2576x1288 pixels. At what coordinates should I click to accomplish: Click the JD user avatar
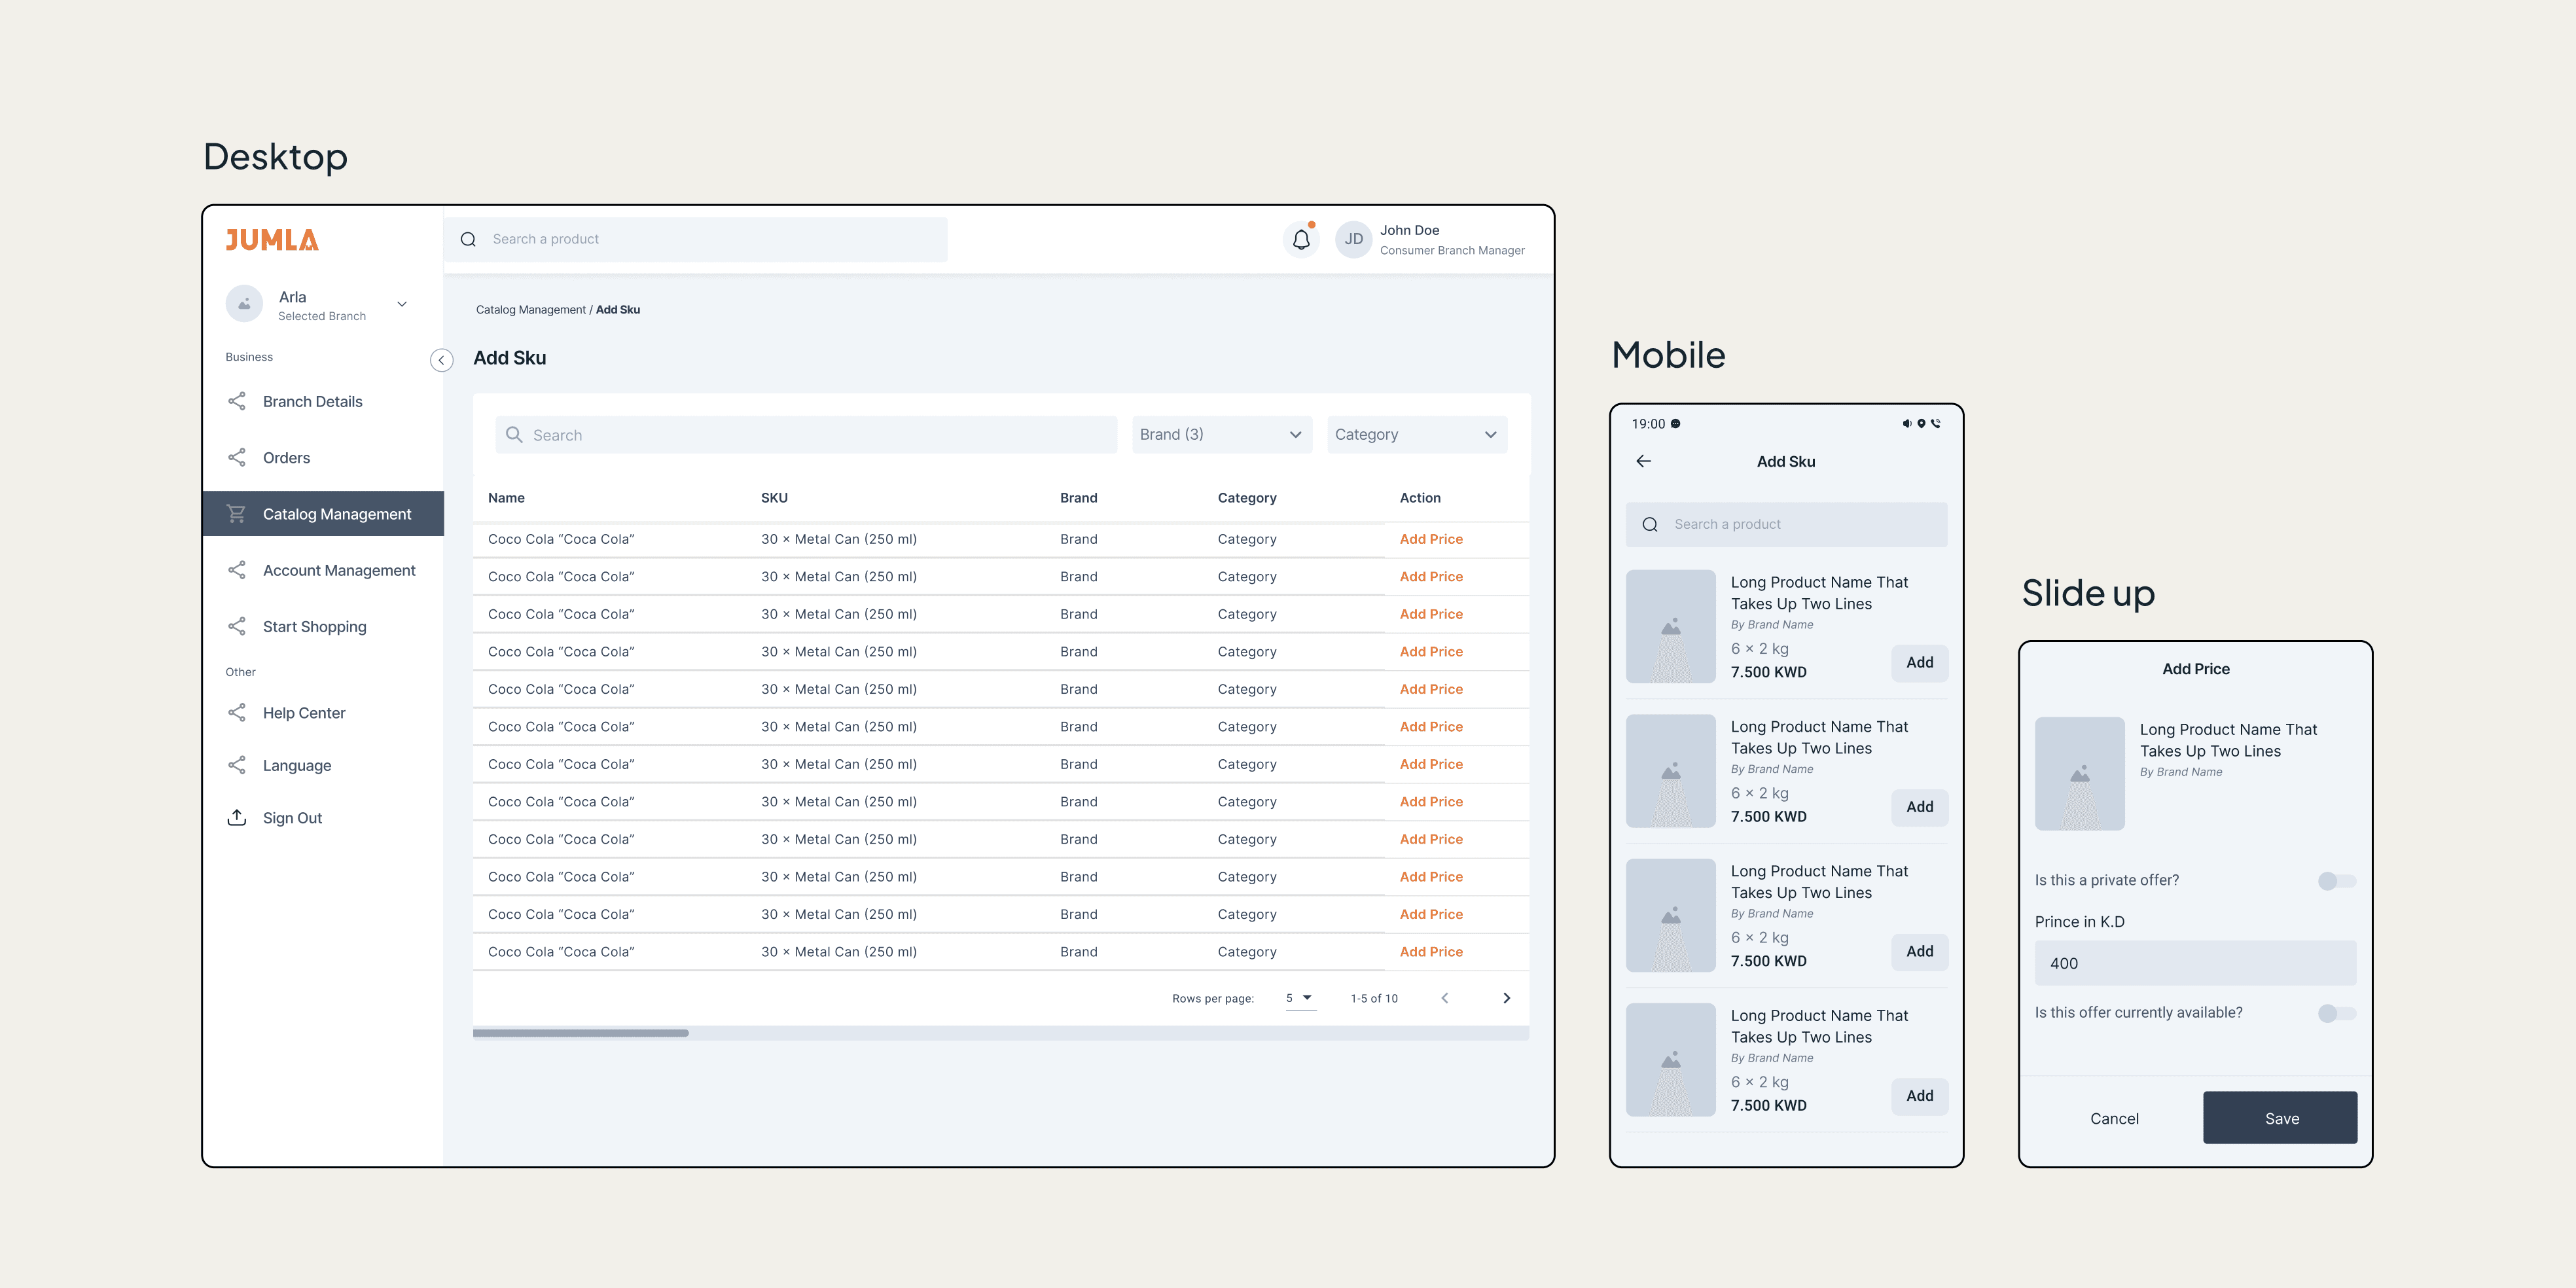pyautogui.click(x=1353, y=240)
